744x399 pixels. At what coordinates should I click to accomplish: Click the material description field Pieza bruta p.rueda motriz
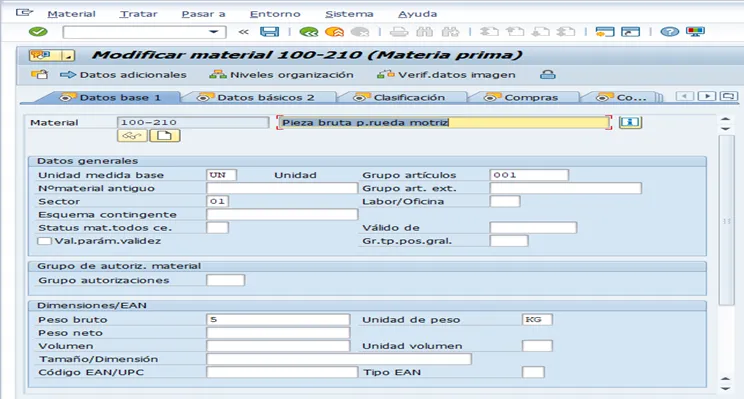point(444,122)
